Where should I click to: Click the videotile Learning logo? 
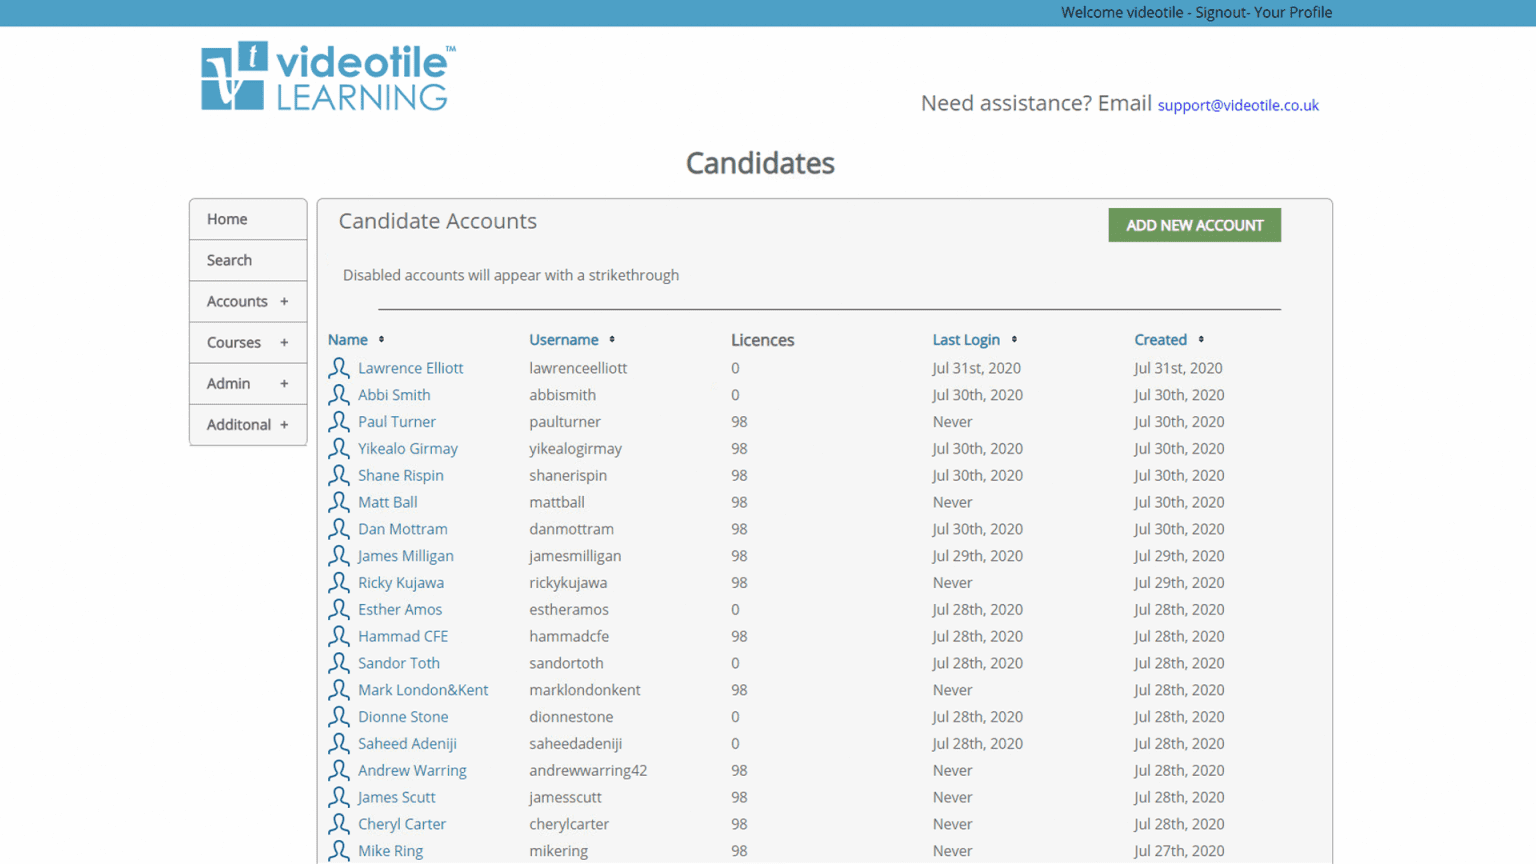[x=328, y=76]
